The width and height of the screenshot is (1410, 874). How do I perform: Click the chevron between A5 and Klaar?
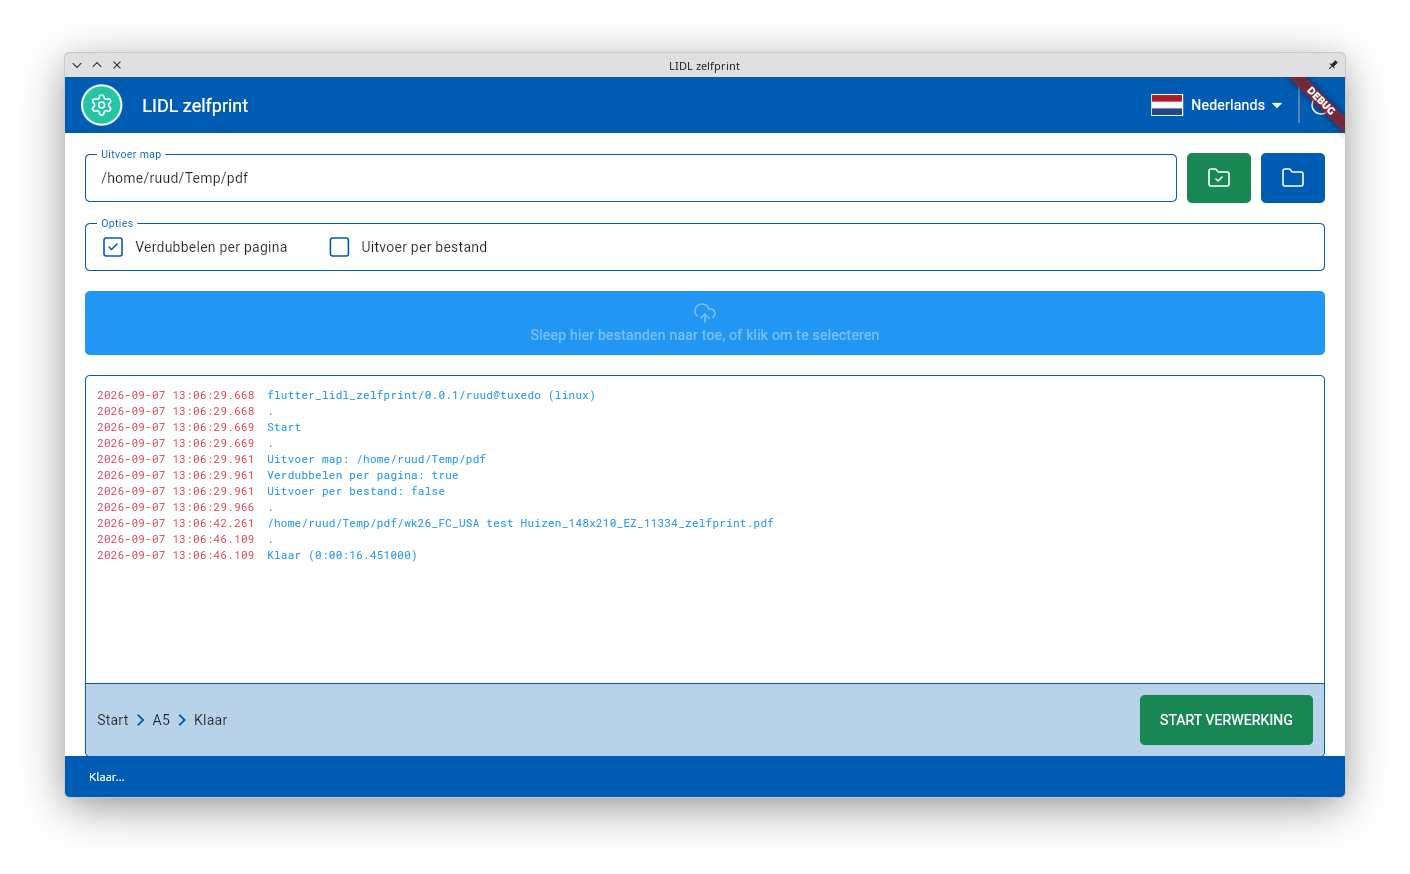(x=182, y=720)
